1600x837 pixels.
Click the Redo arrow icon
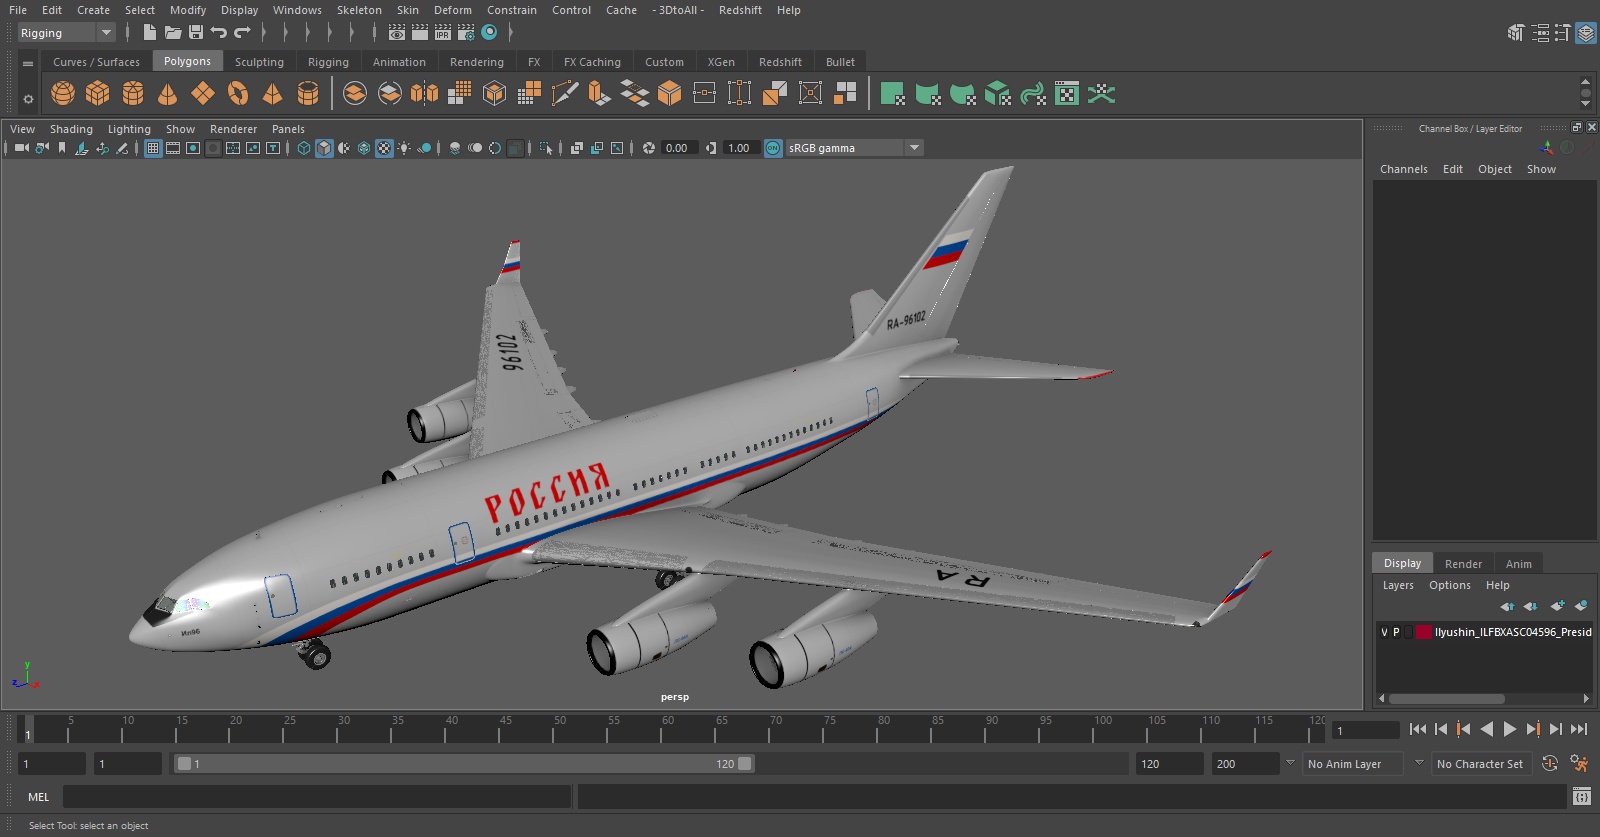coord(242,33)
